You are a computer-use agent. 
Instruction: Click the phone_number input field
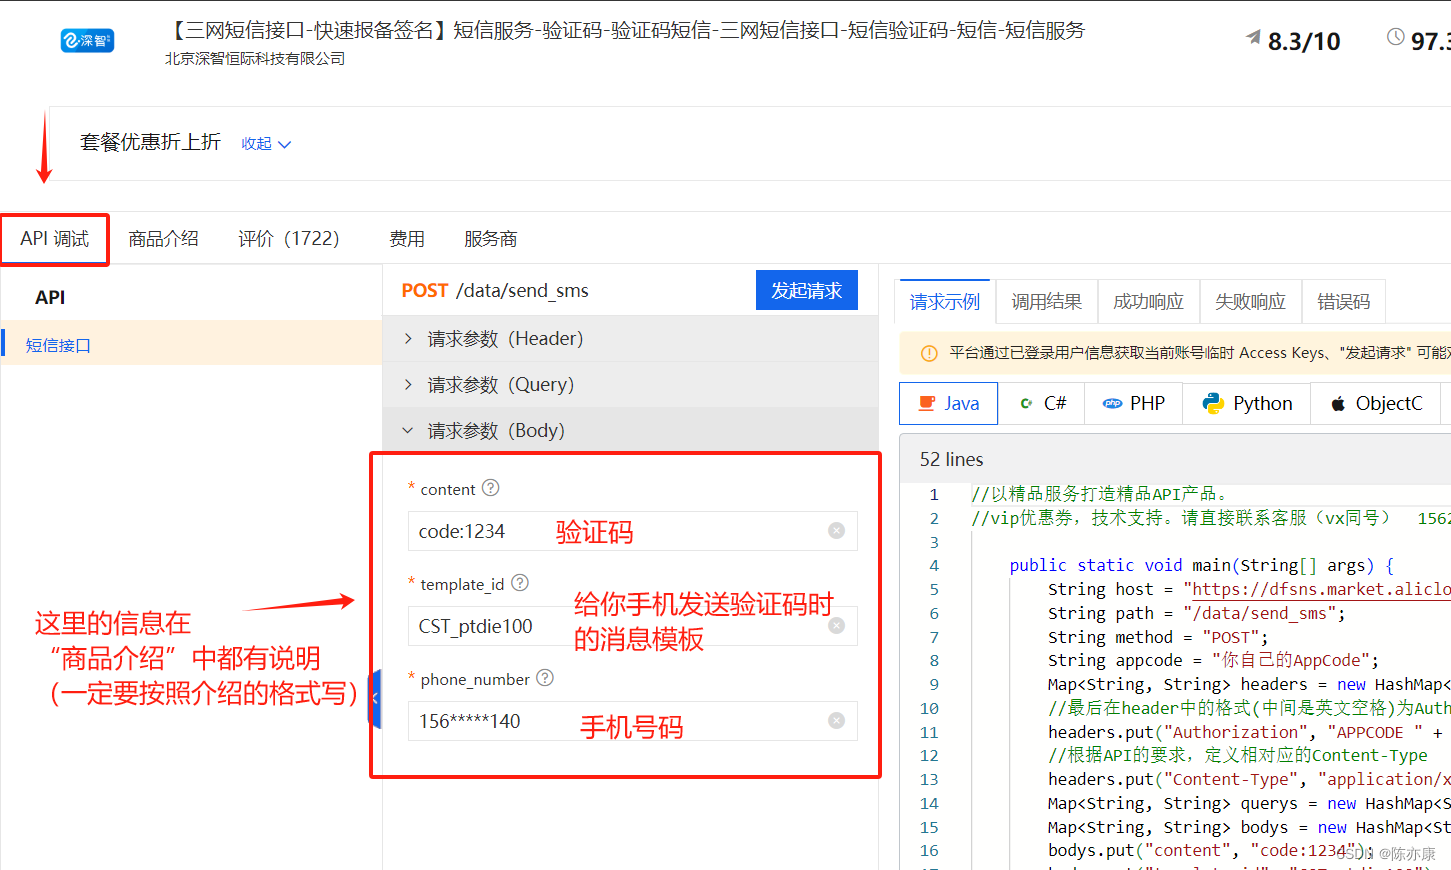point(632,721)
